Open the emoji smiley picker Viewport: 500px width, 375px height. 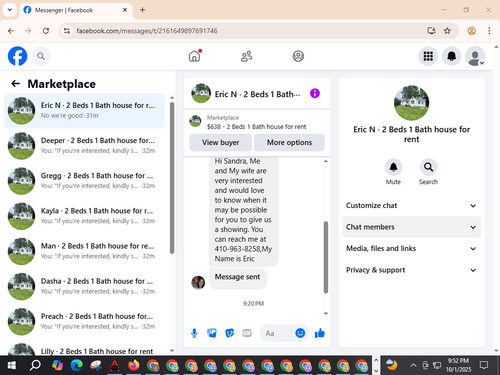click(x=300, y=333)
